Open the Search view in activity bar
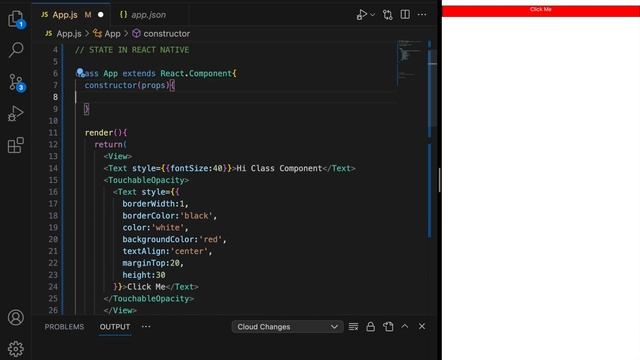 click(x=16, y=50)
